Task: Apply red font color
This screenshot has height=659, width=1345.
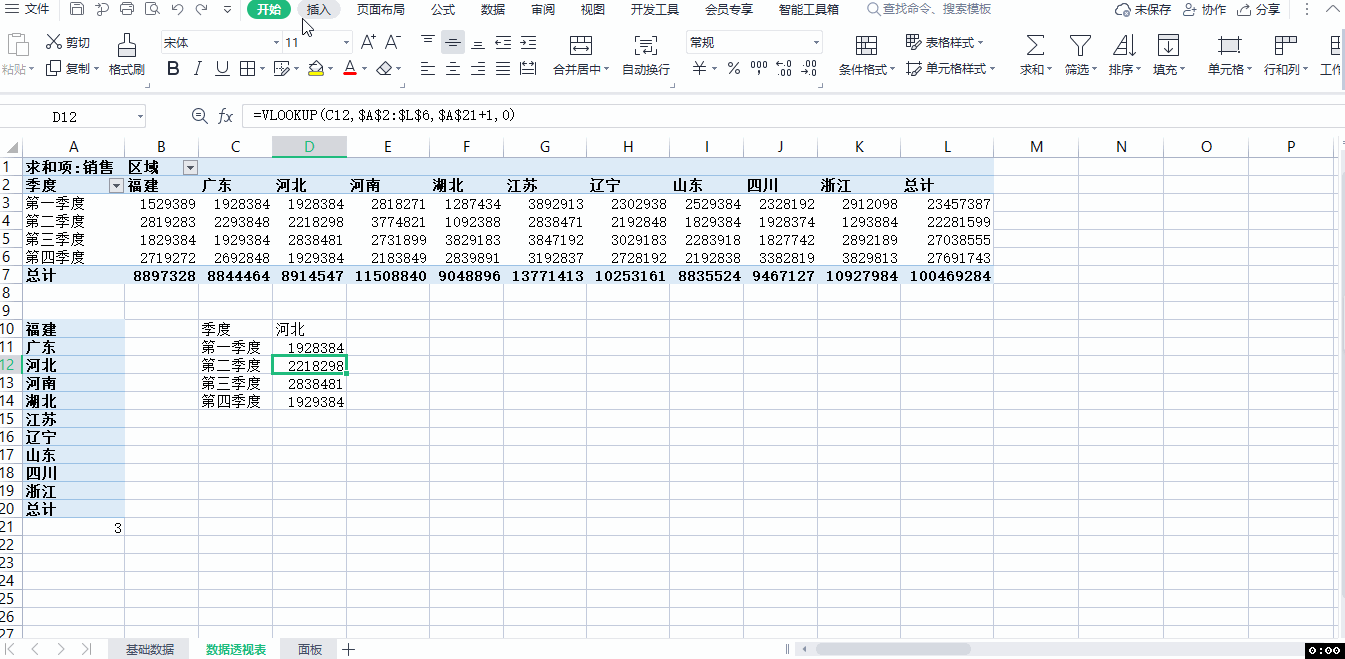Action: click(349, 69)
